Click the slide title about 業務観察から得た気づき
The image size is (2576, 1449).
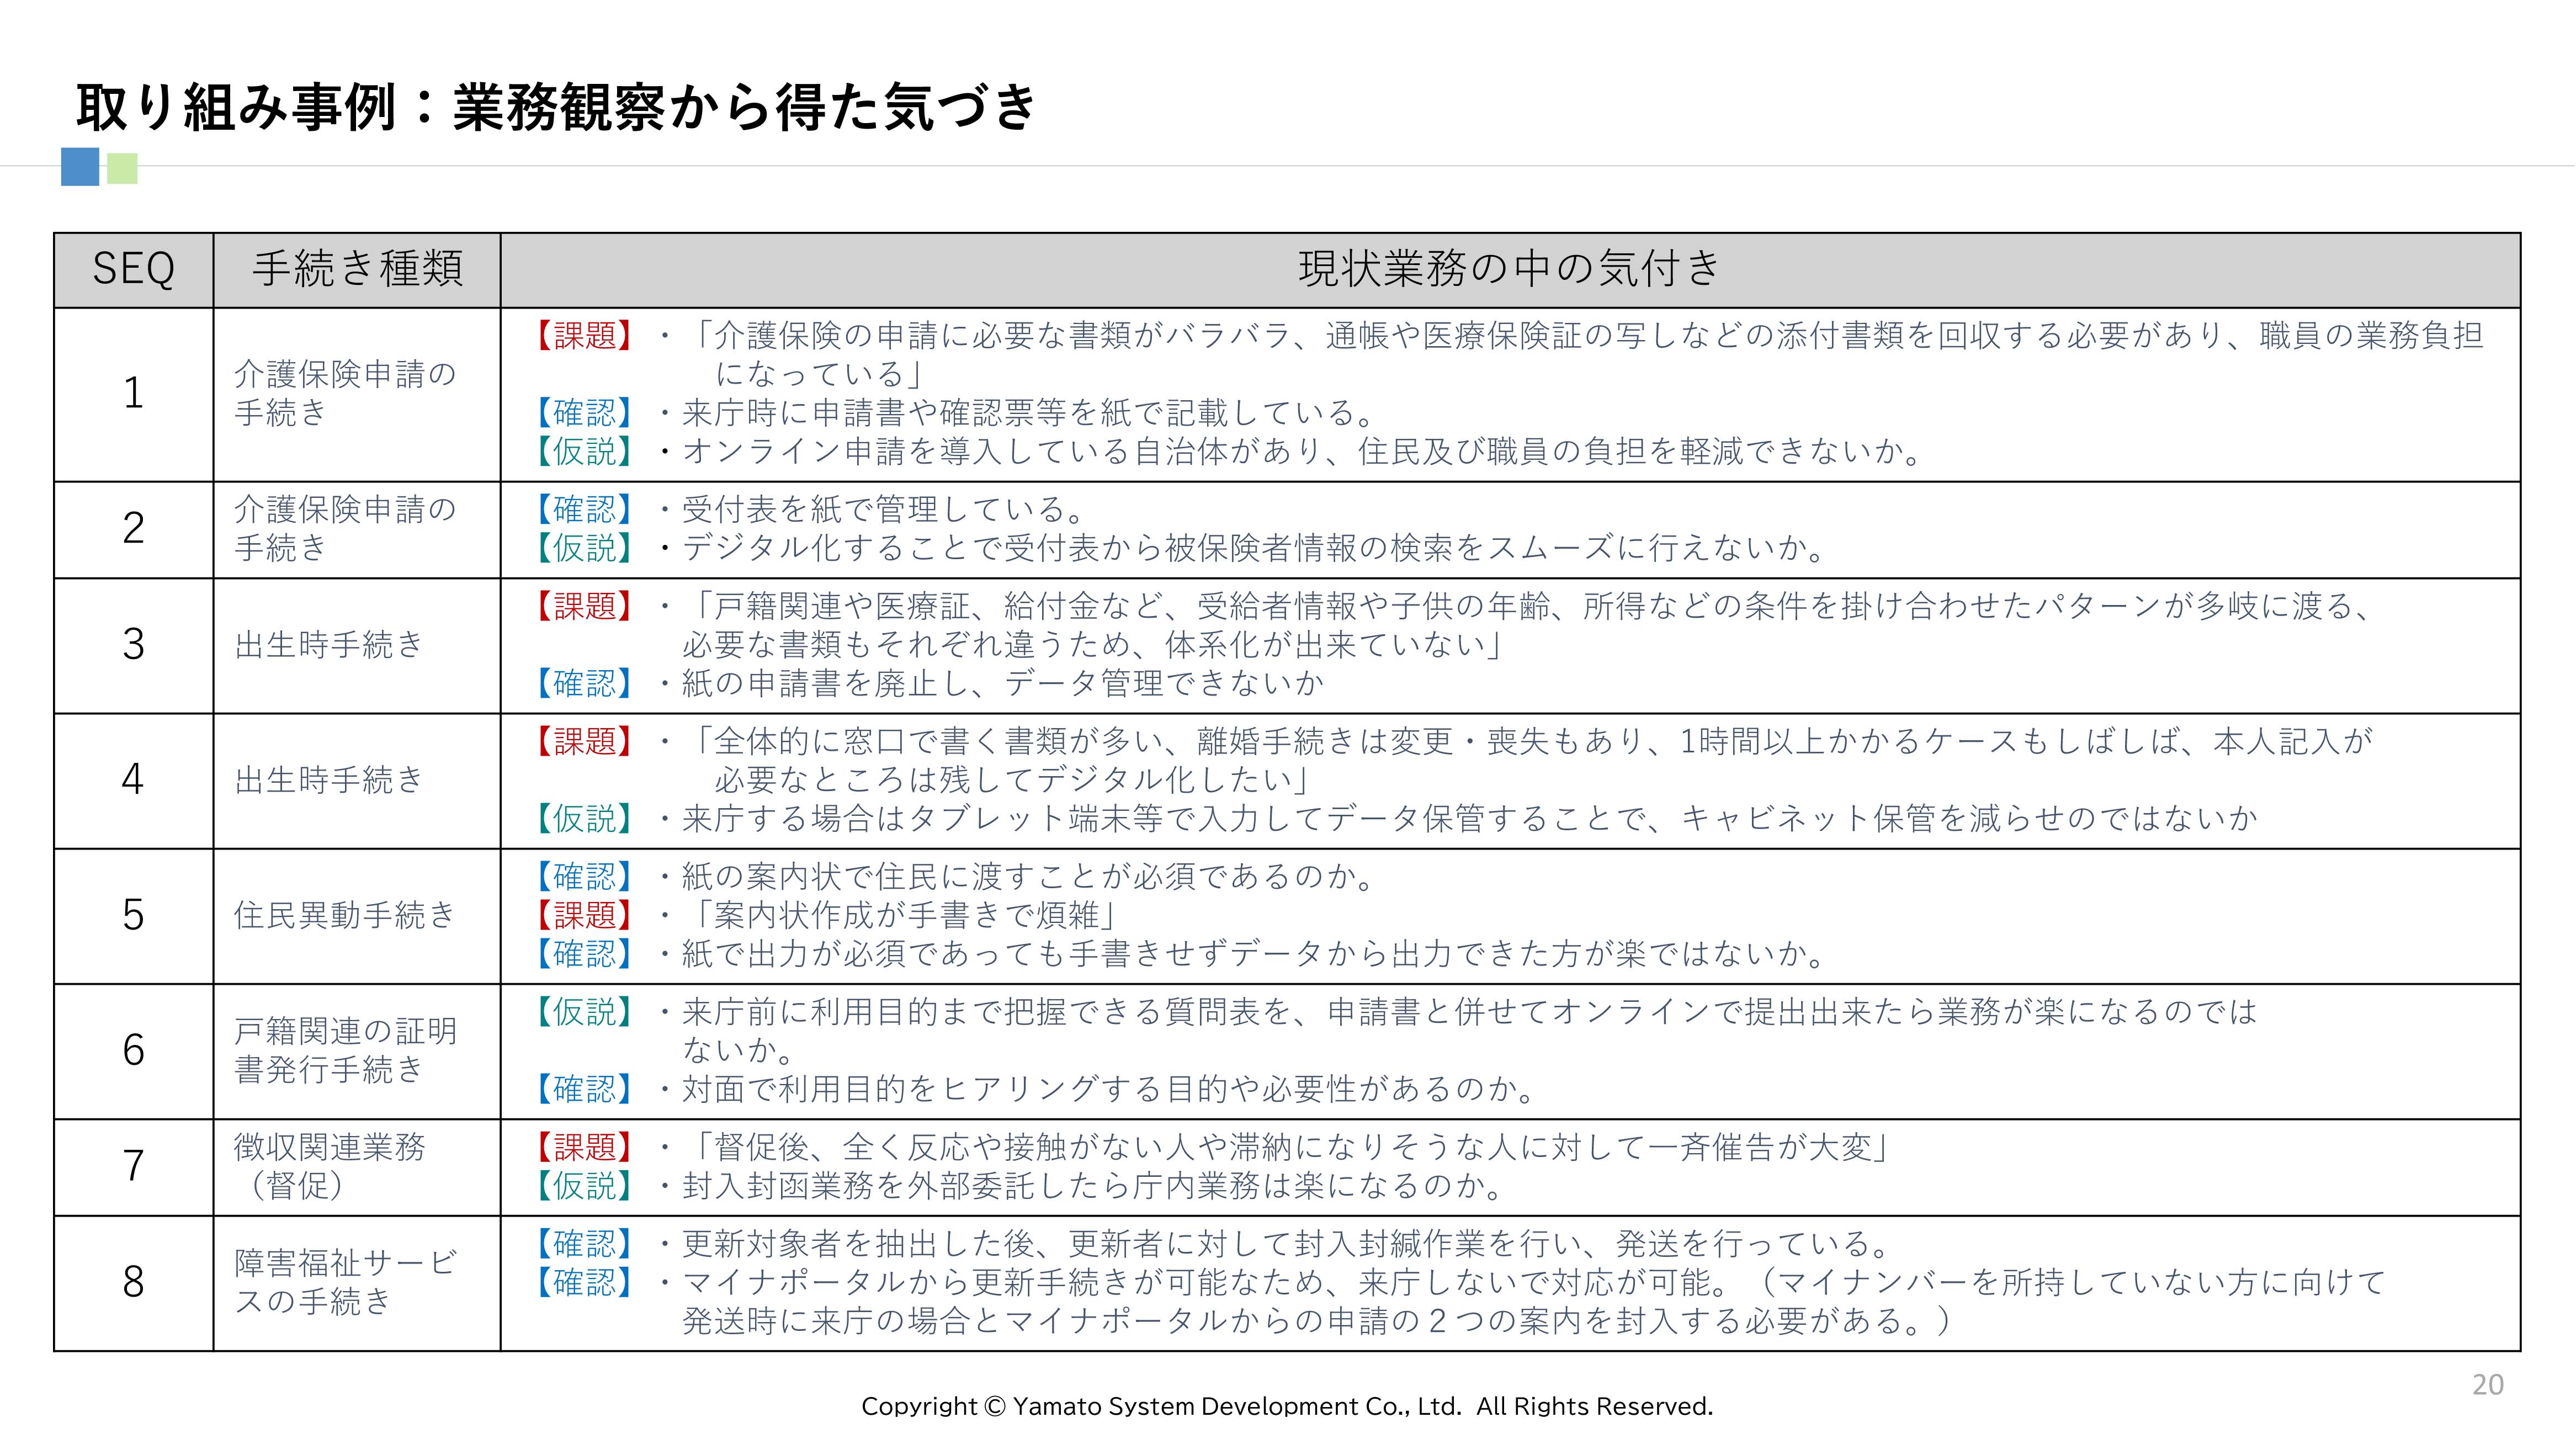tap(555, 107)
